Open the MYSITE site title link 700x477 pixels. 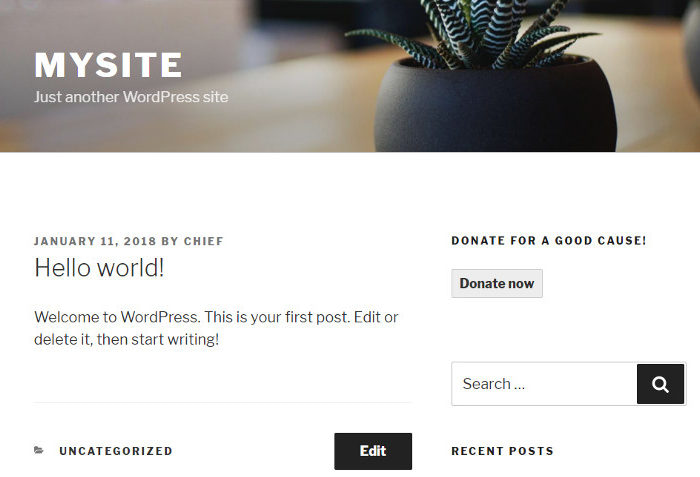[108, 65]
